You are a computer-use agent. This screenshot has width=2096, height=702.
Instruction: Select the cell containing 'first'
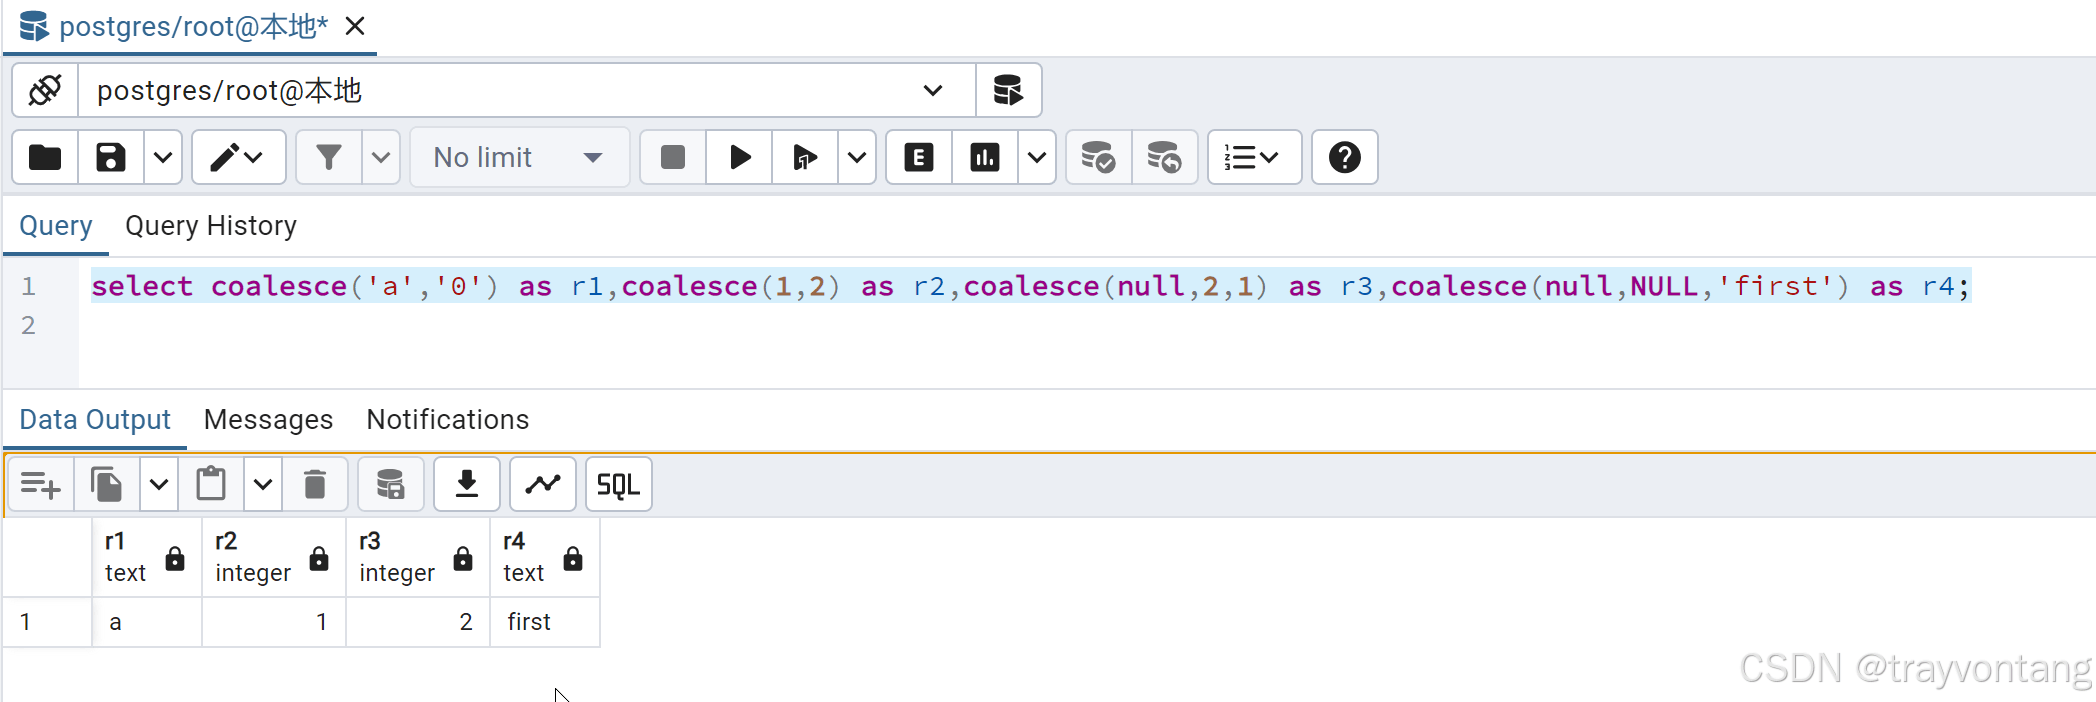pos(545,622)
